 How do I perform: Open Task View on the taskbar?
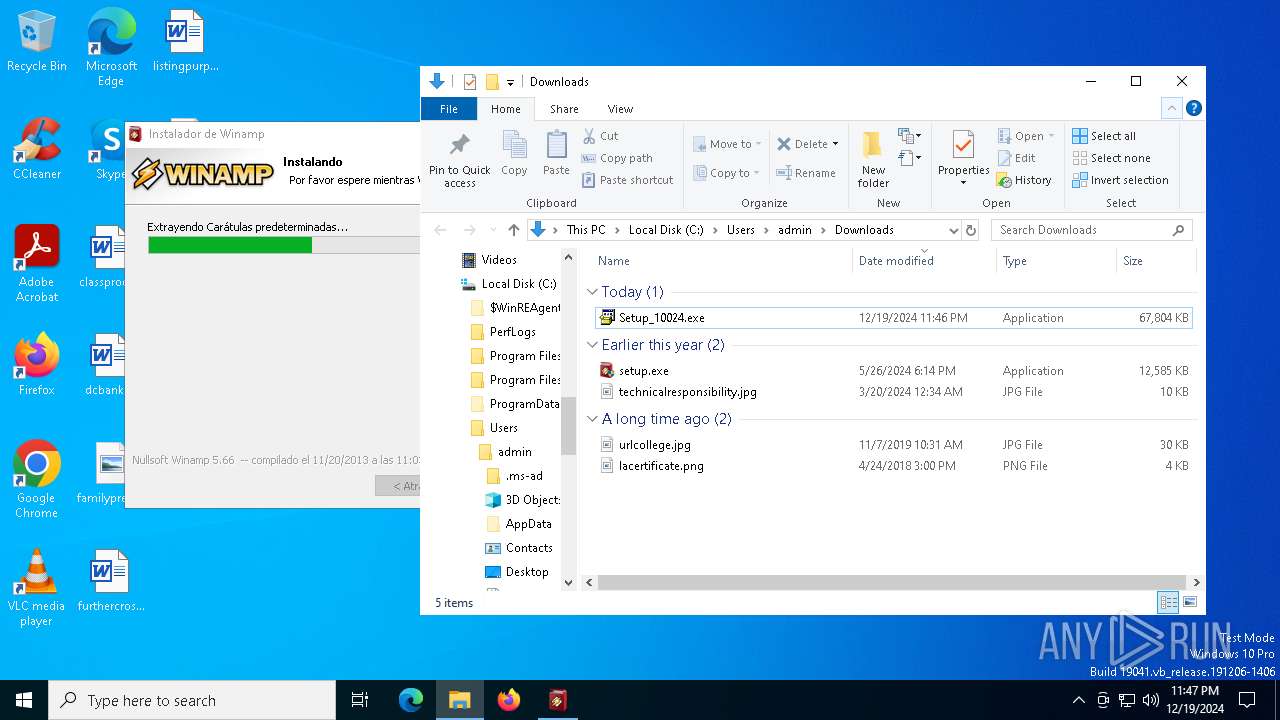(360, 700)
